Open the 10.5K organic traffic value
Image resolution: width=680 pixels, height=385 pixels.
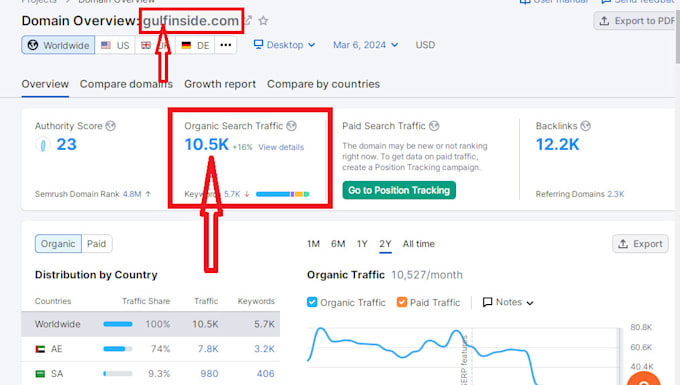[206, 144]
